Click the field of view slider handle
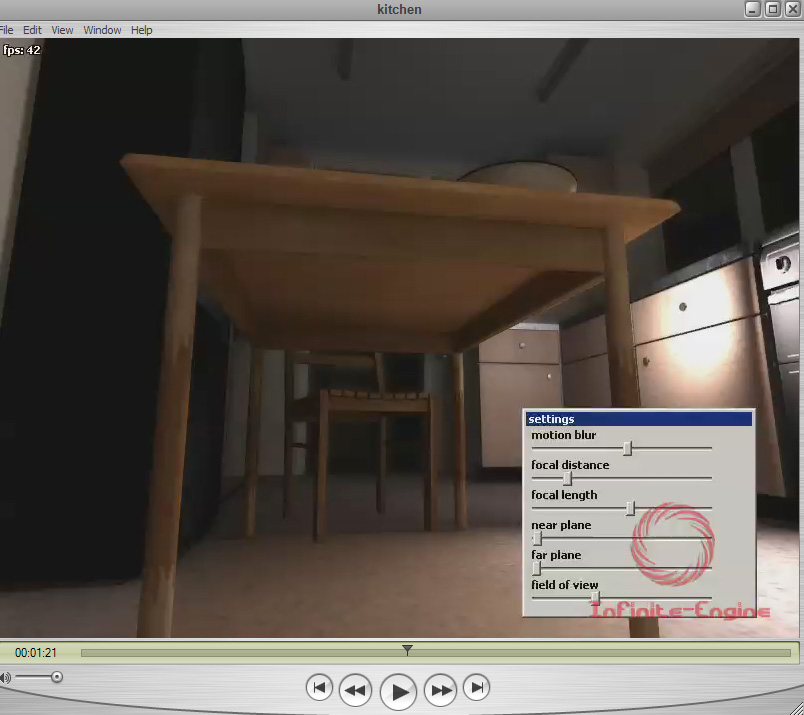The width and height of the screenshot is (804, 715). (x=595, y=598)
